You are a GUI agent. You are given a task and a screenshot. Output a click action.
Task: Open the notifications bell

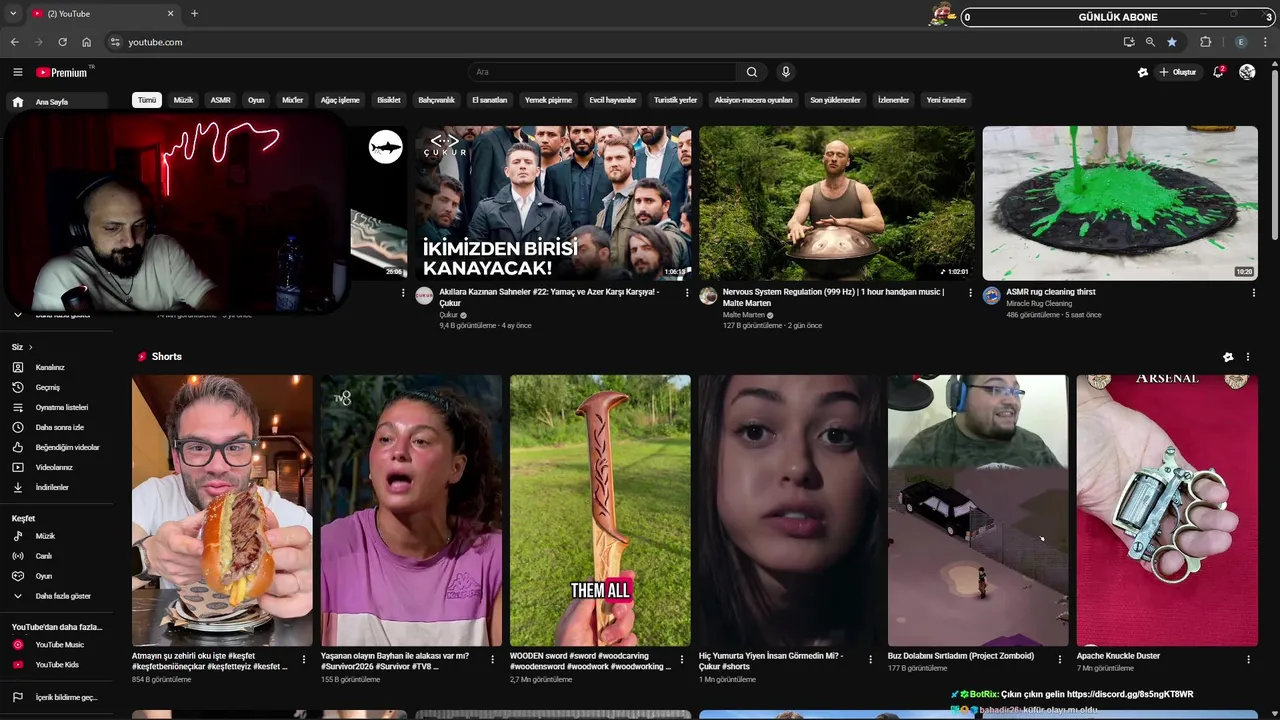[x=1218, y=72]
